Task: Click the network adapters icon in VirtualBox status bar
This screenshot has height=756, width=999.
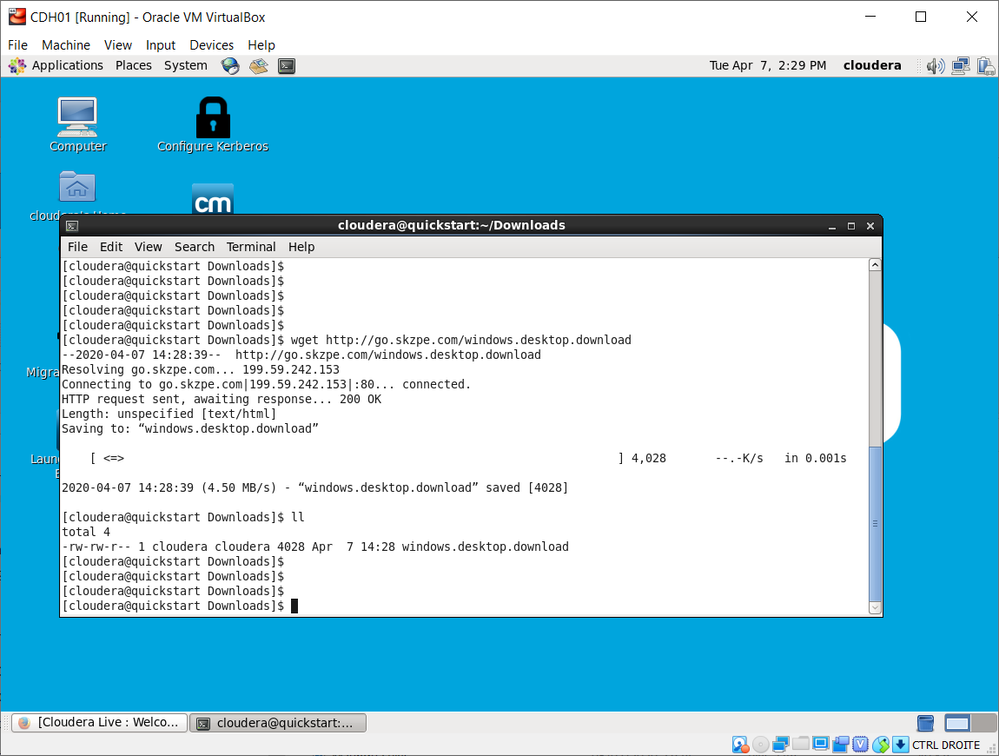Action: click(780, 744)
